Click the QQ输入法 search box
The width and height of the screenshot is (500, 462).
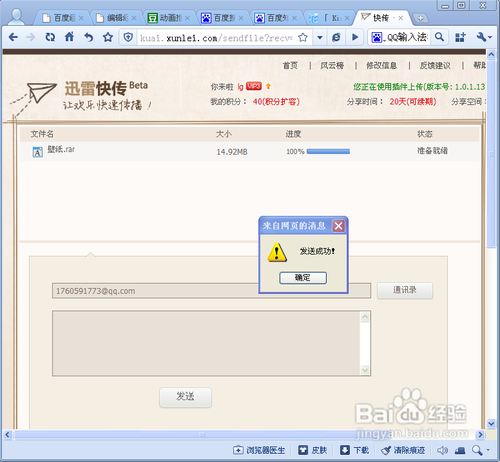tap(407, 37)
